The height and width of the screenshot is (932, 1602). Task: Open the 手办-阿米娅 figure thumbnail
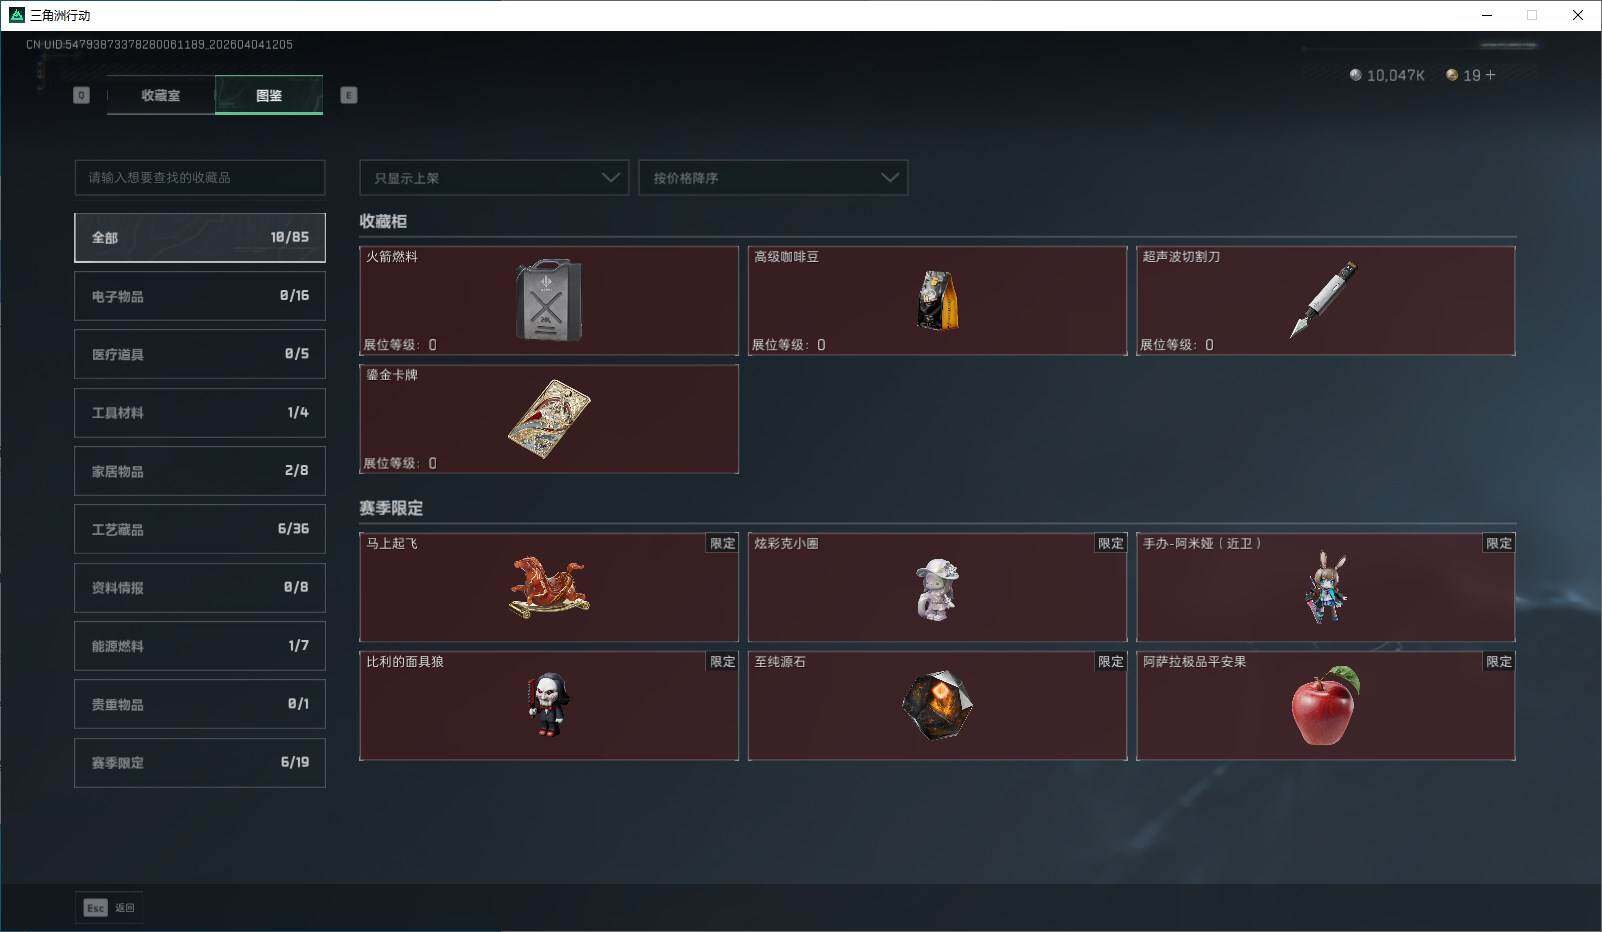(1326, 587)
